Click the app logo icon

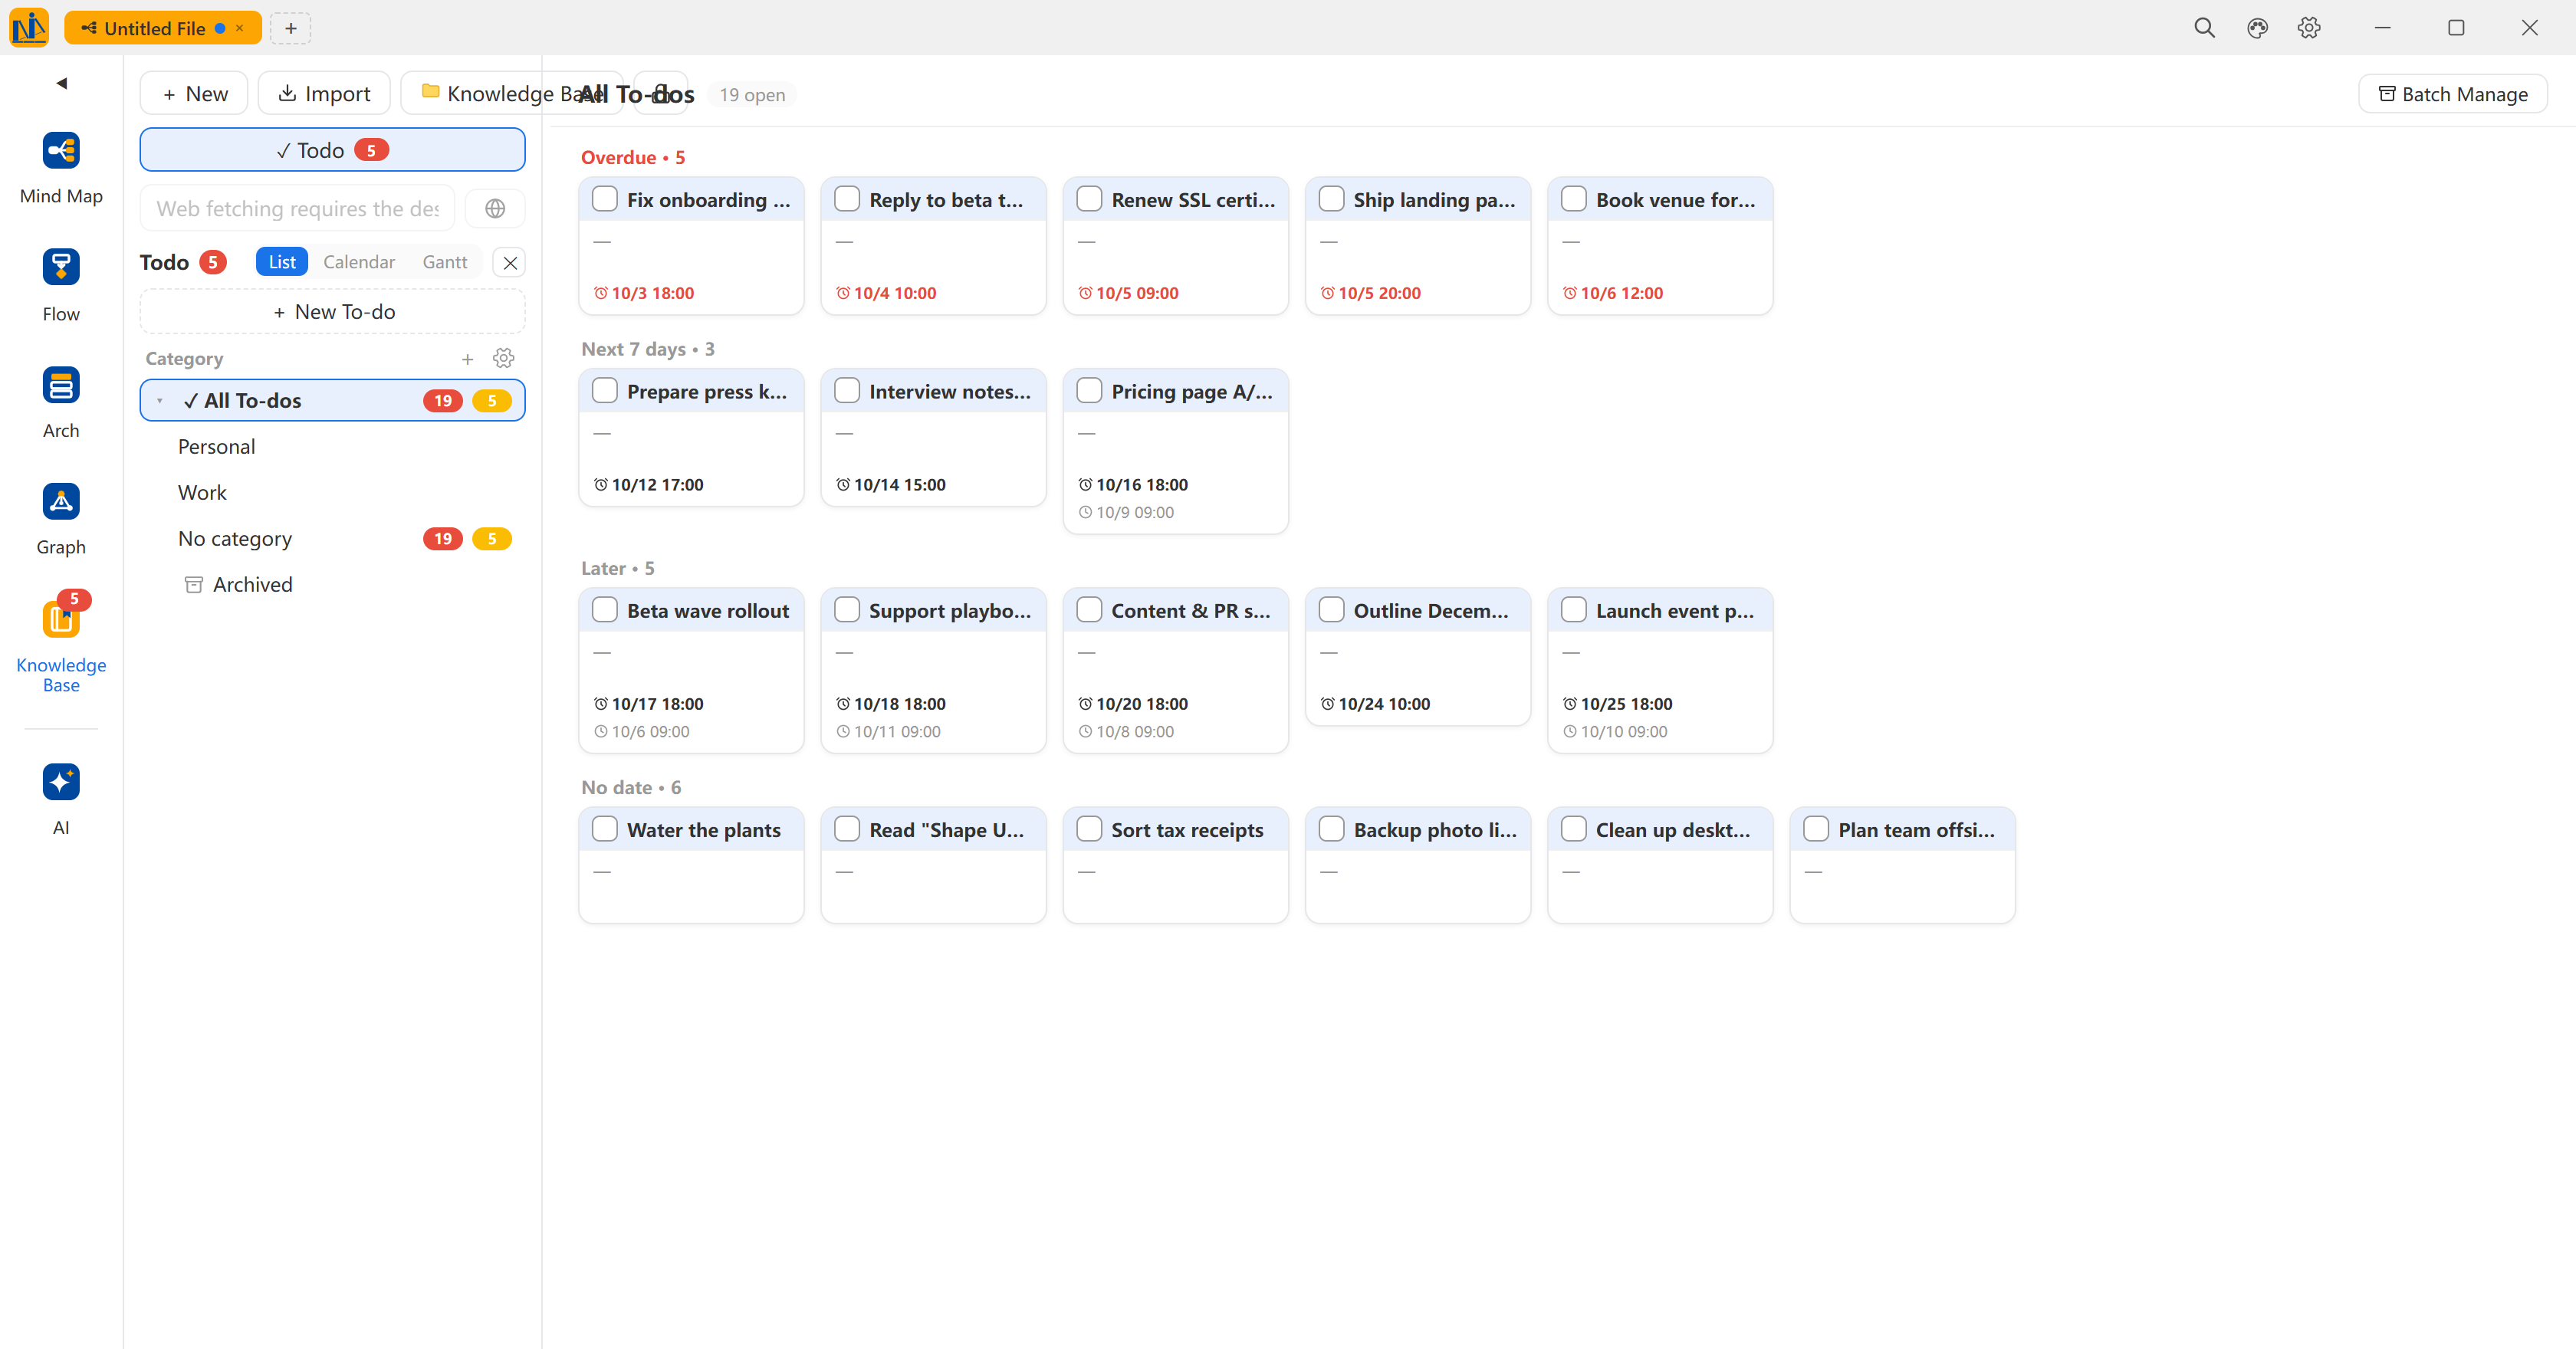coord(29,27)
